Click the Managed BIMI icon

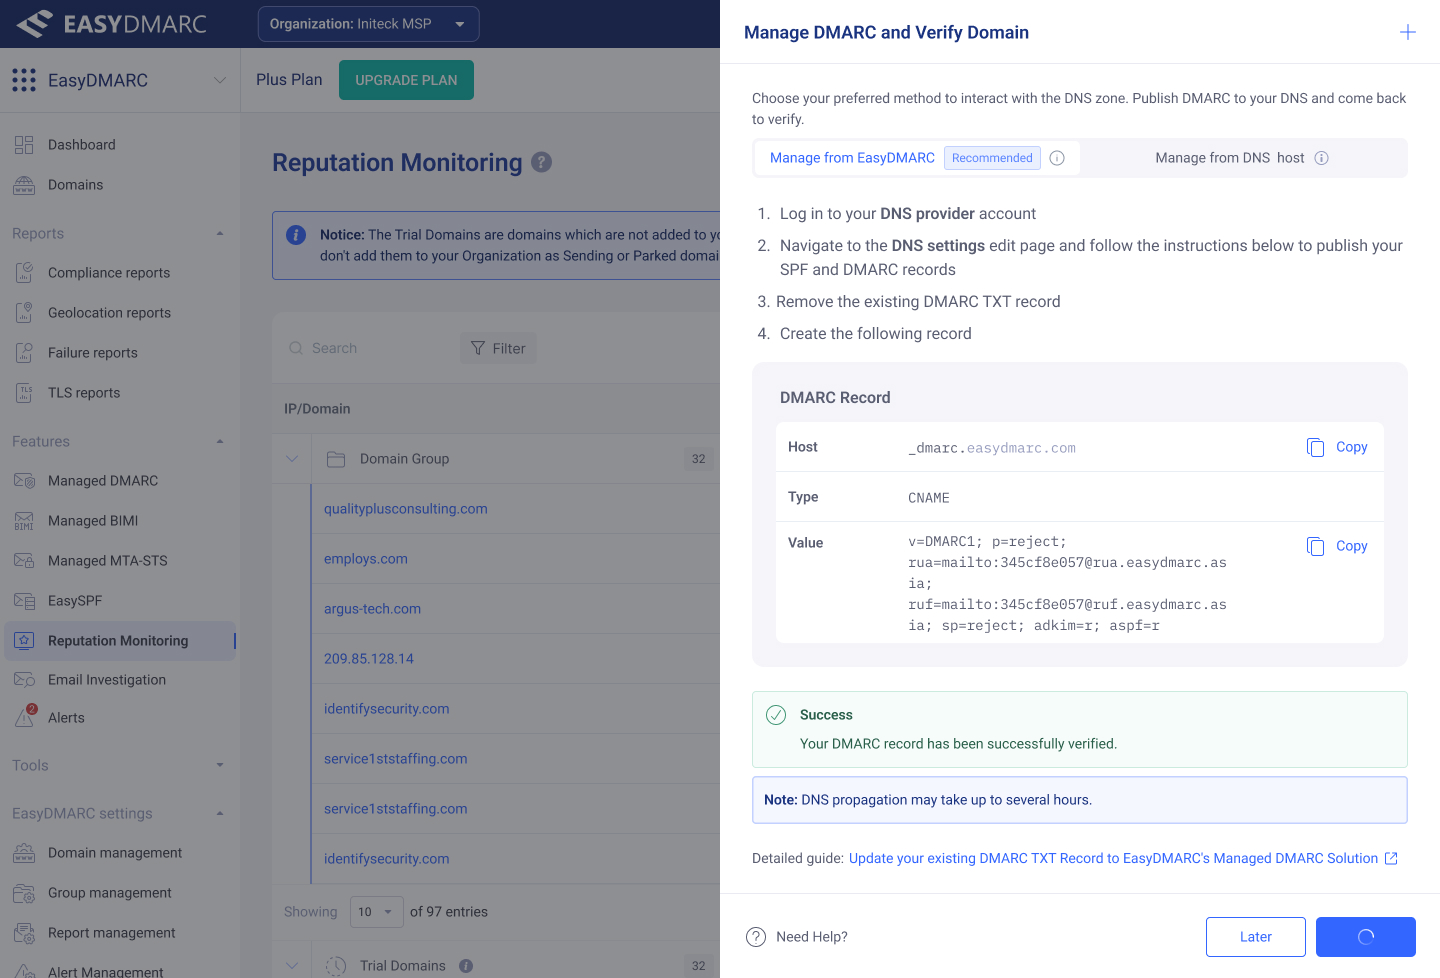pos(24,521)
